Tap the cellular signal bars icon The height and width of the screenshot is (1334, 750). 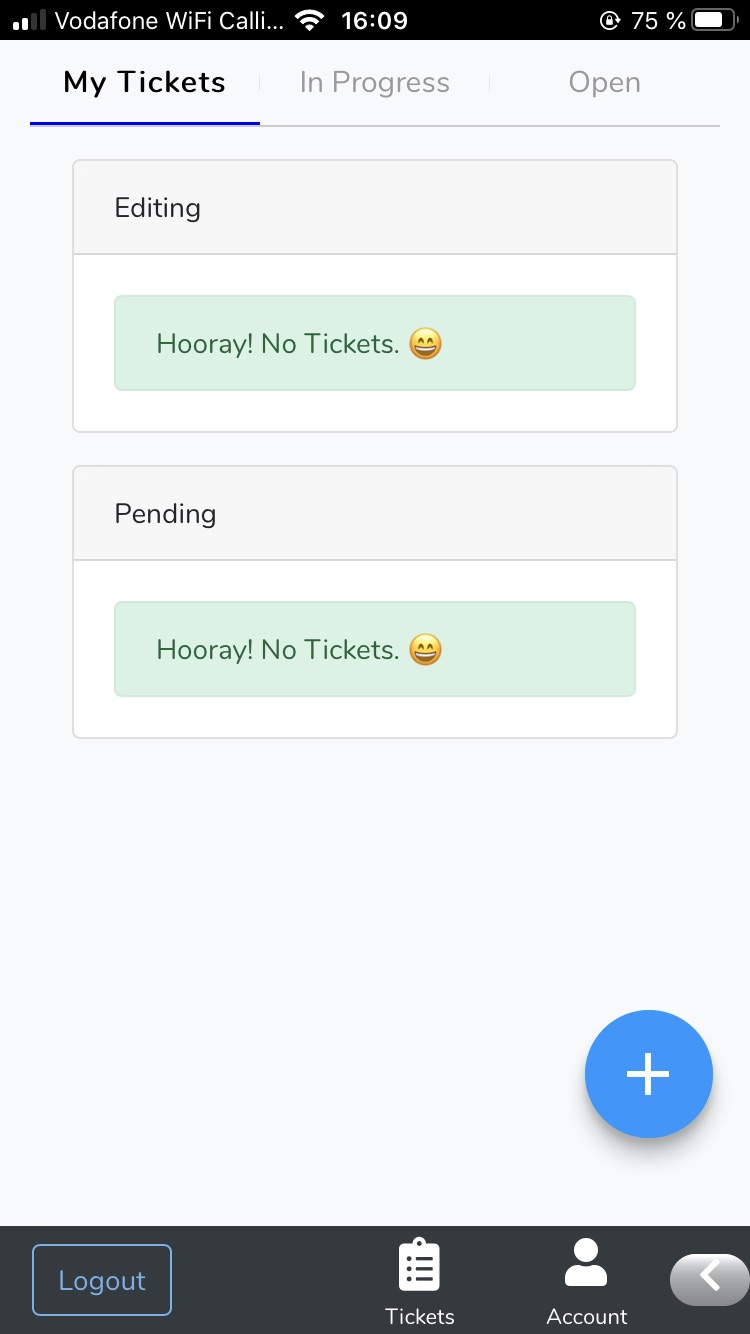click(x=29, y=21)
